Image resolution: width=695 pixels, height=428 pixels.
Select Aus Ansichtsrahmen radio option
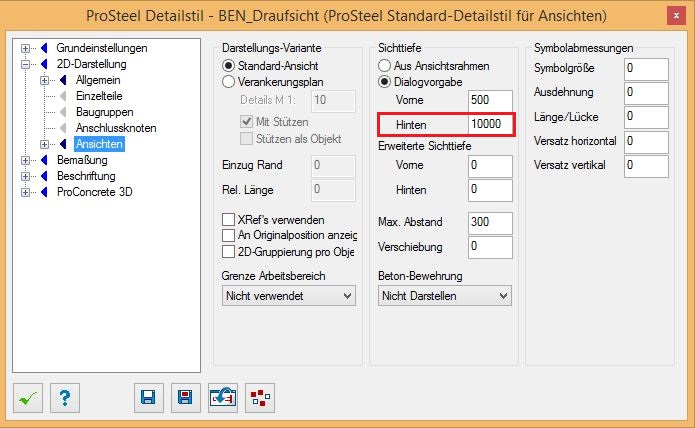click(x=384, y=66)
